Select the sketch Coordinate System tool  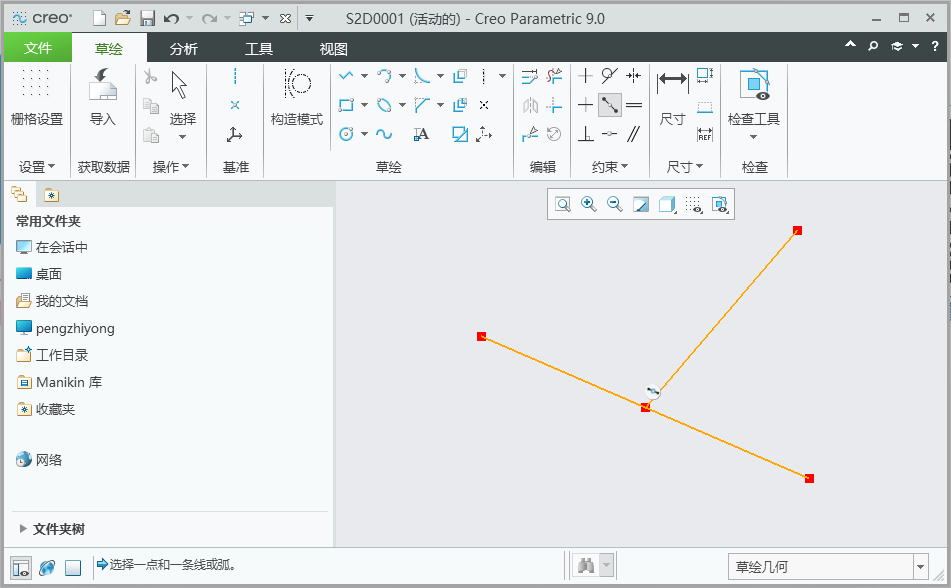tap(484, 134)
